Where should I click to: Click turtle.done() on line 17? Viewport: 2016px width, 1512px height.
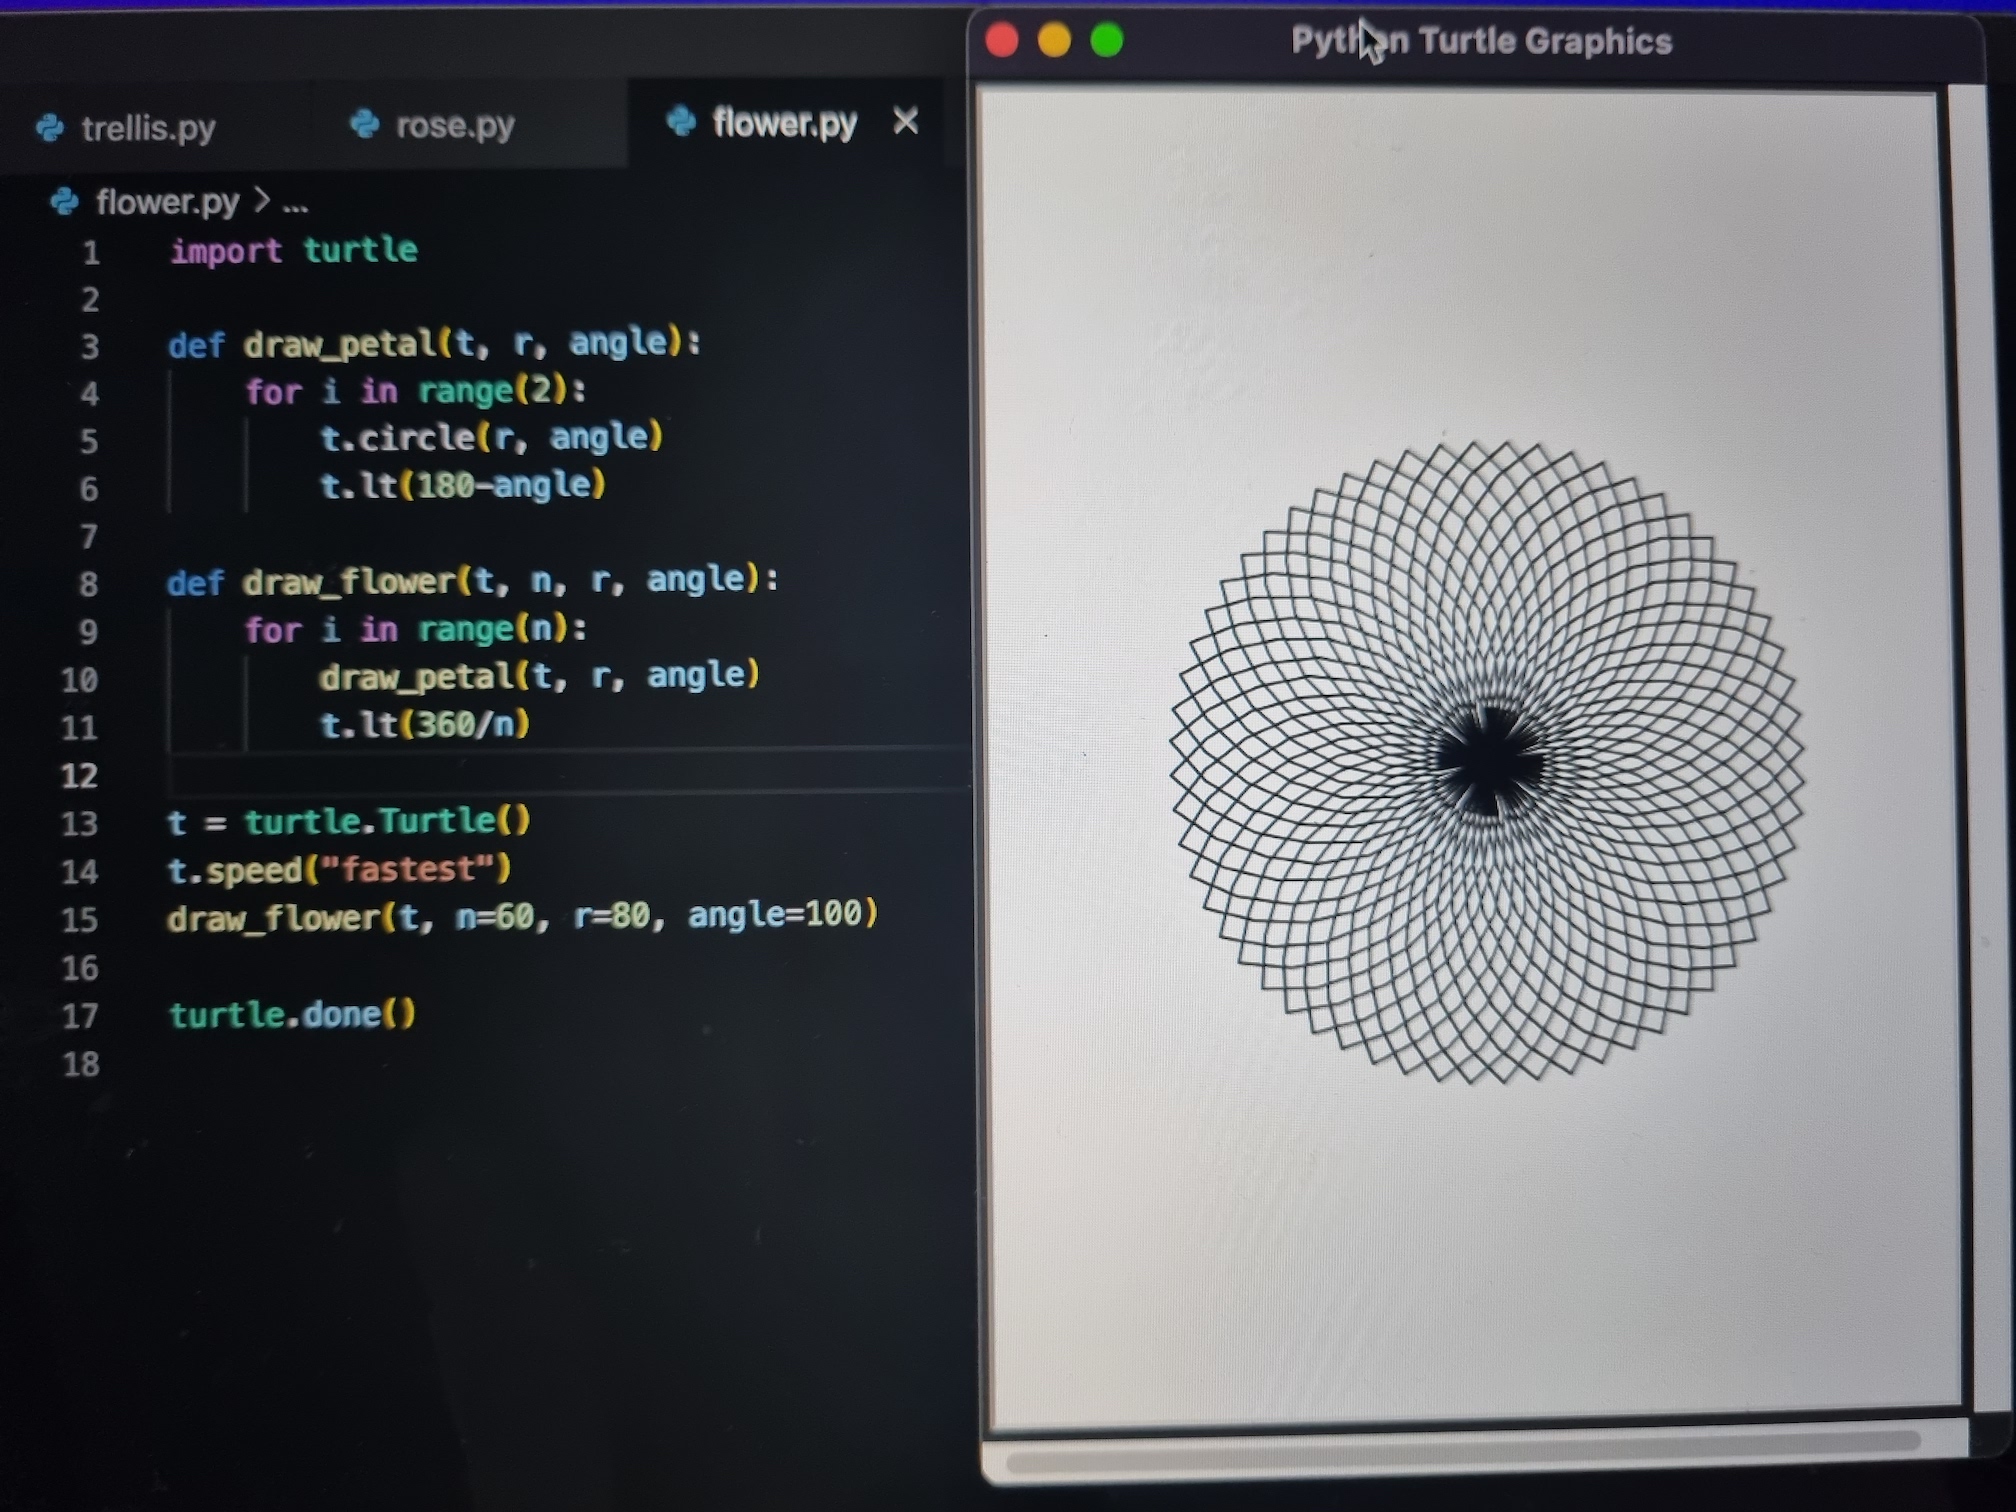click(x=292, y=1015)
